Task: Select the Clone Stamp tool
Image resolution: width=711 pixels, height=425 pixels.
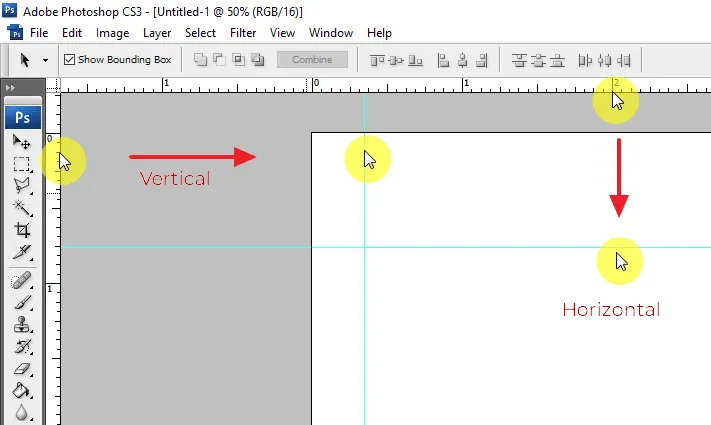Action: 21,325
